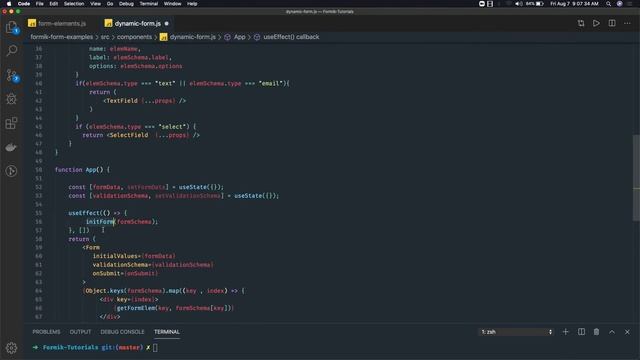
Task: Select the 1: zsh terminal dropdown
Action: pyautogui.click(x=516, y=332)
